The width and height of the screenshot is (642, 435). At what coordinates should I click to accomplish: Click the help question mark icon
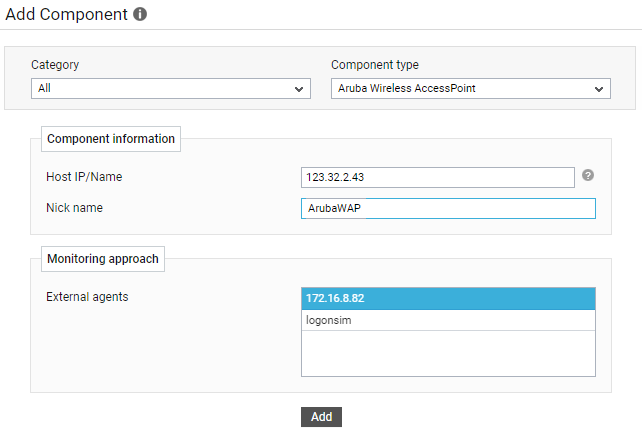[x=588, y=175]
